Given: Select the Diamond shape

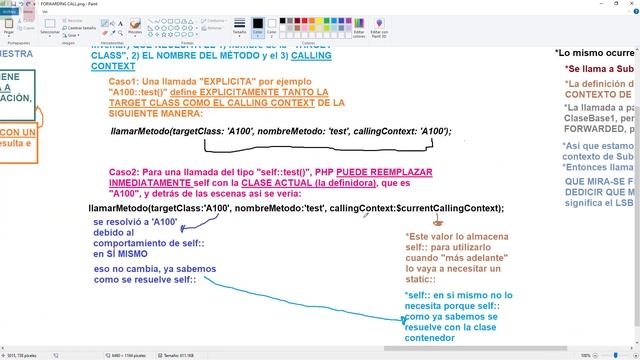Looking at the screenshot, I should coord(157,28).
